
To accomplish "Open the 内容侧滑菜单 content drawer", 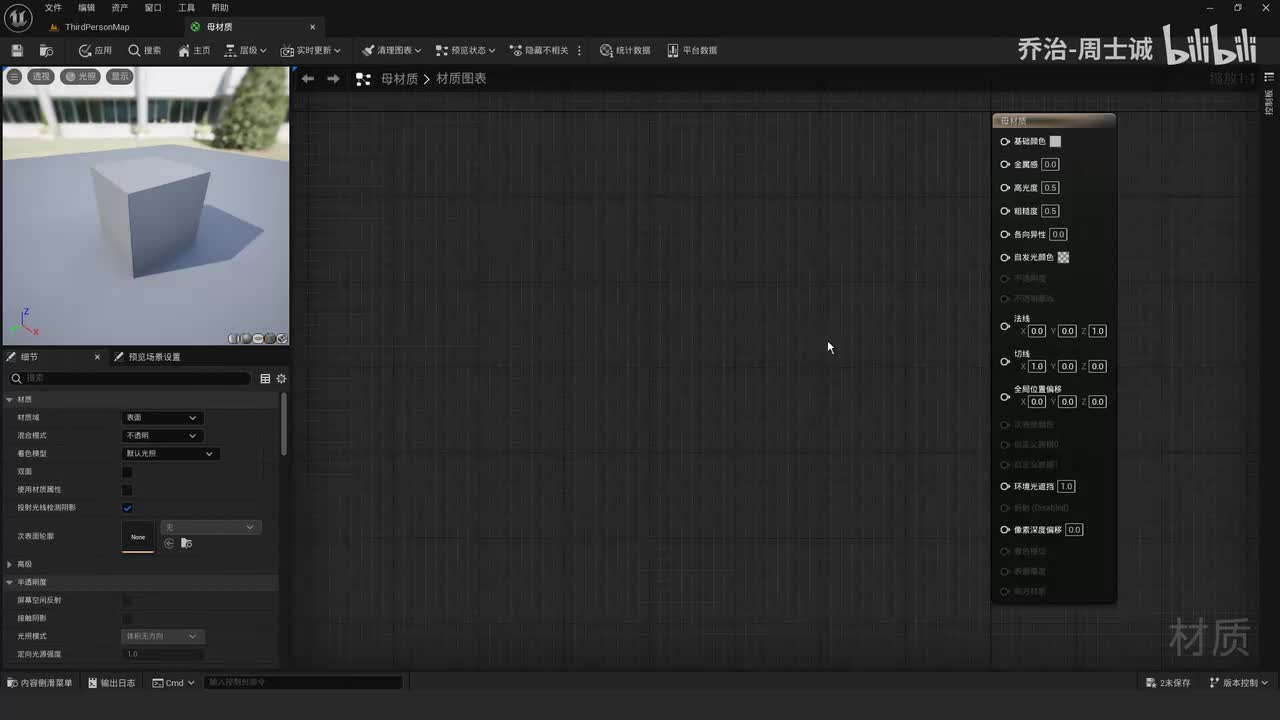I will click(x=40, y=683).
